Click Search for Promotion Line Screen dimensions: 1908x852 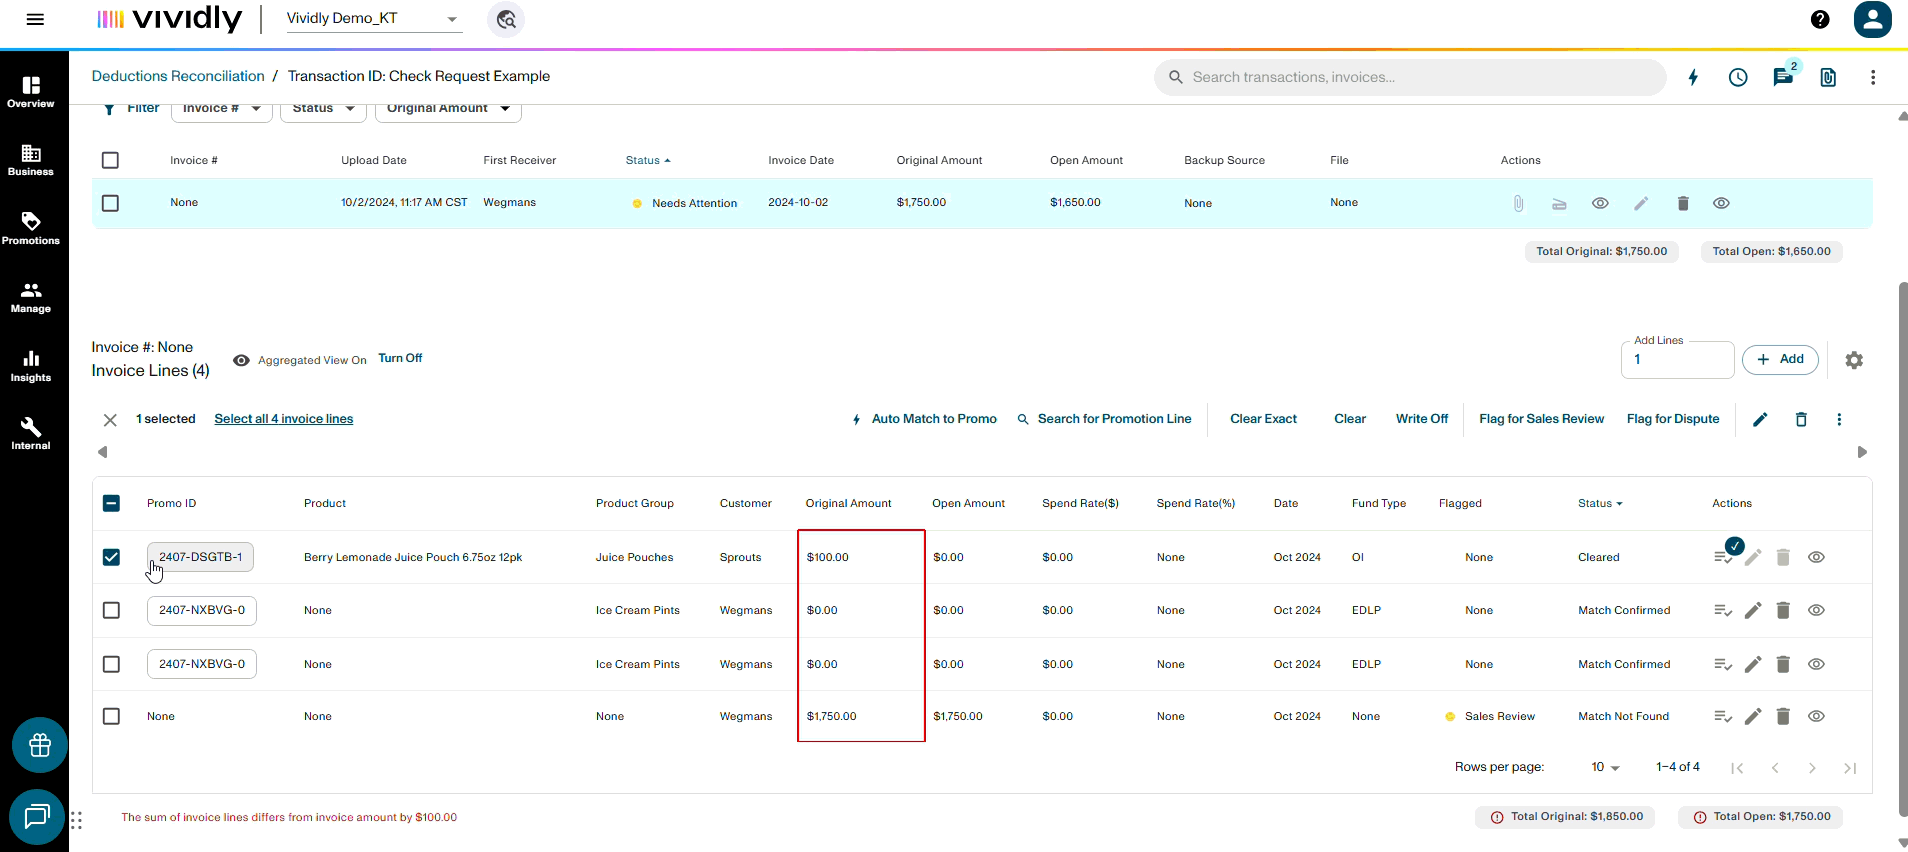click(1104, 419)
